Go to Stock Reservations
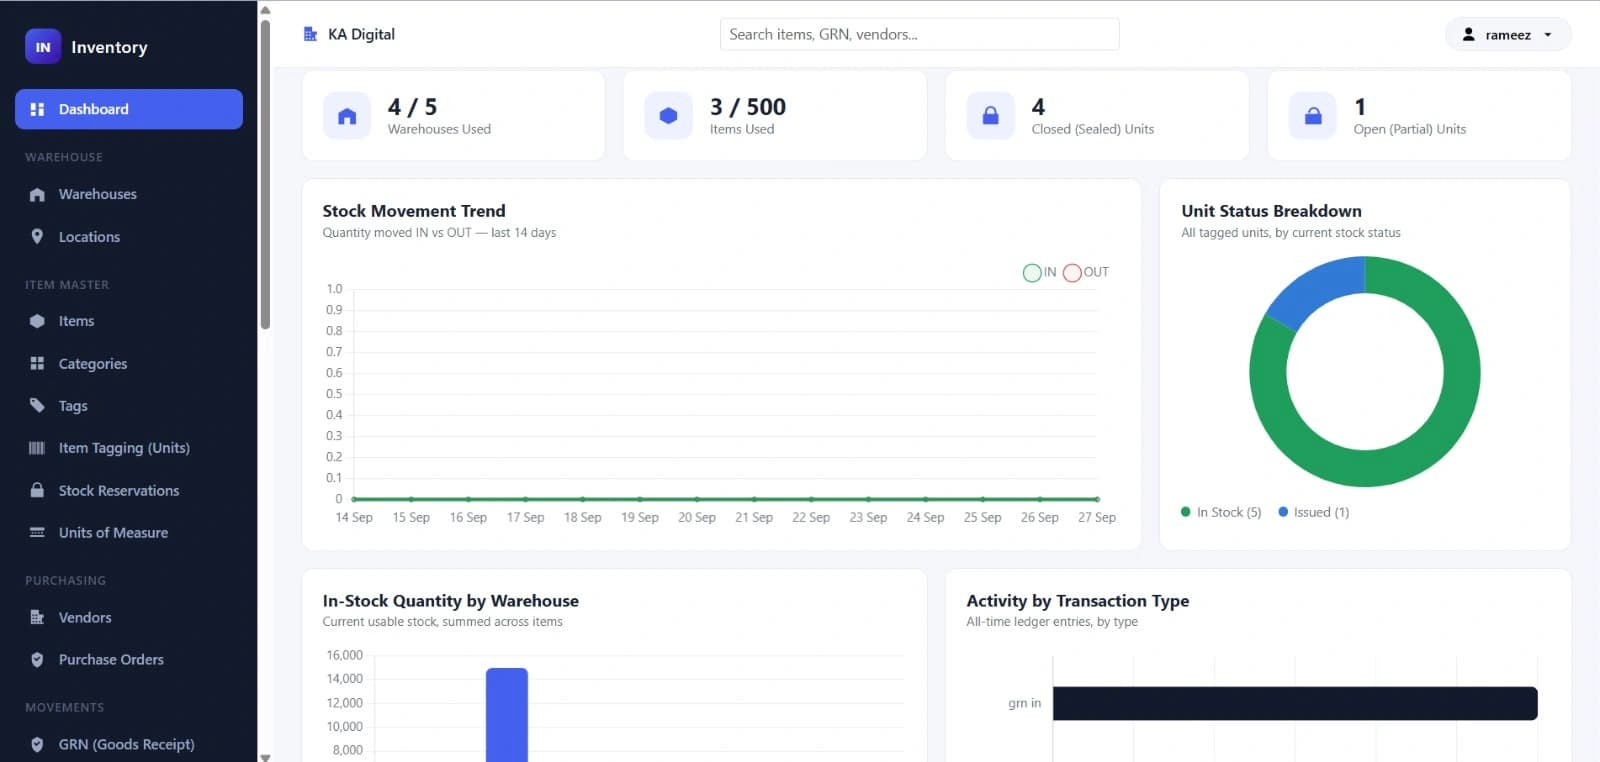 point(129,490)
